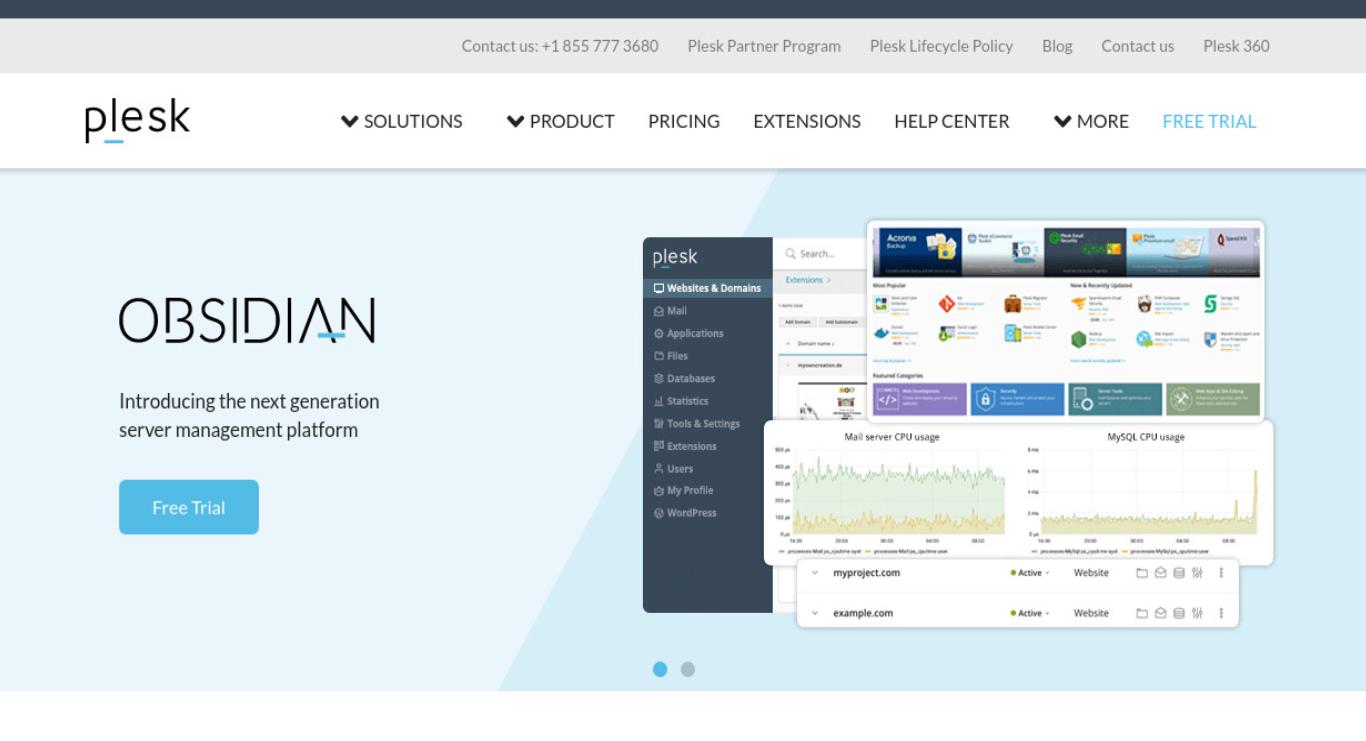This screenshot has width=1366, height=741.
Task: Click the Web Apps & Site Editing tile
Action: [x=1213, y=399]
